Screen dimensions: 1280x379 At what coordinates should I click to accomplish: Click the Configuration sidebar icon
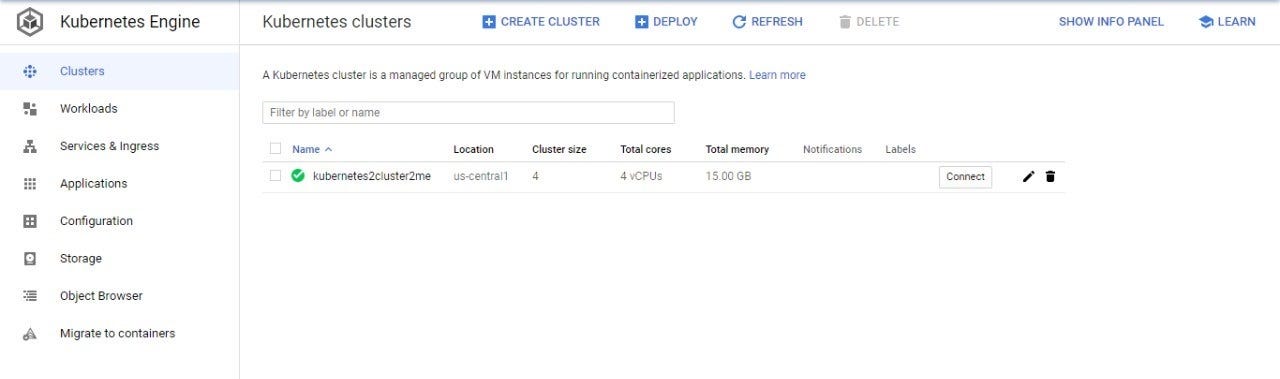coord(30,221)
